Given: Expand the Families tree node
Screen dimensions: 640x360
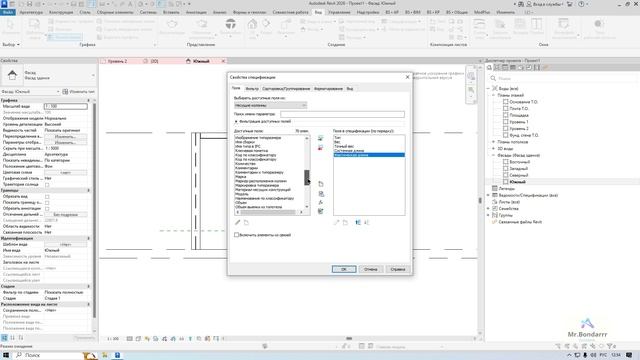Looking at the screenshot, I should point(488,209).
